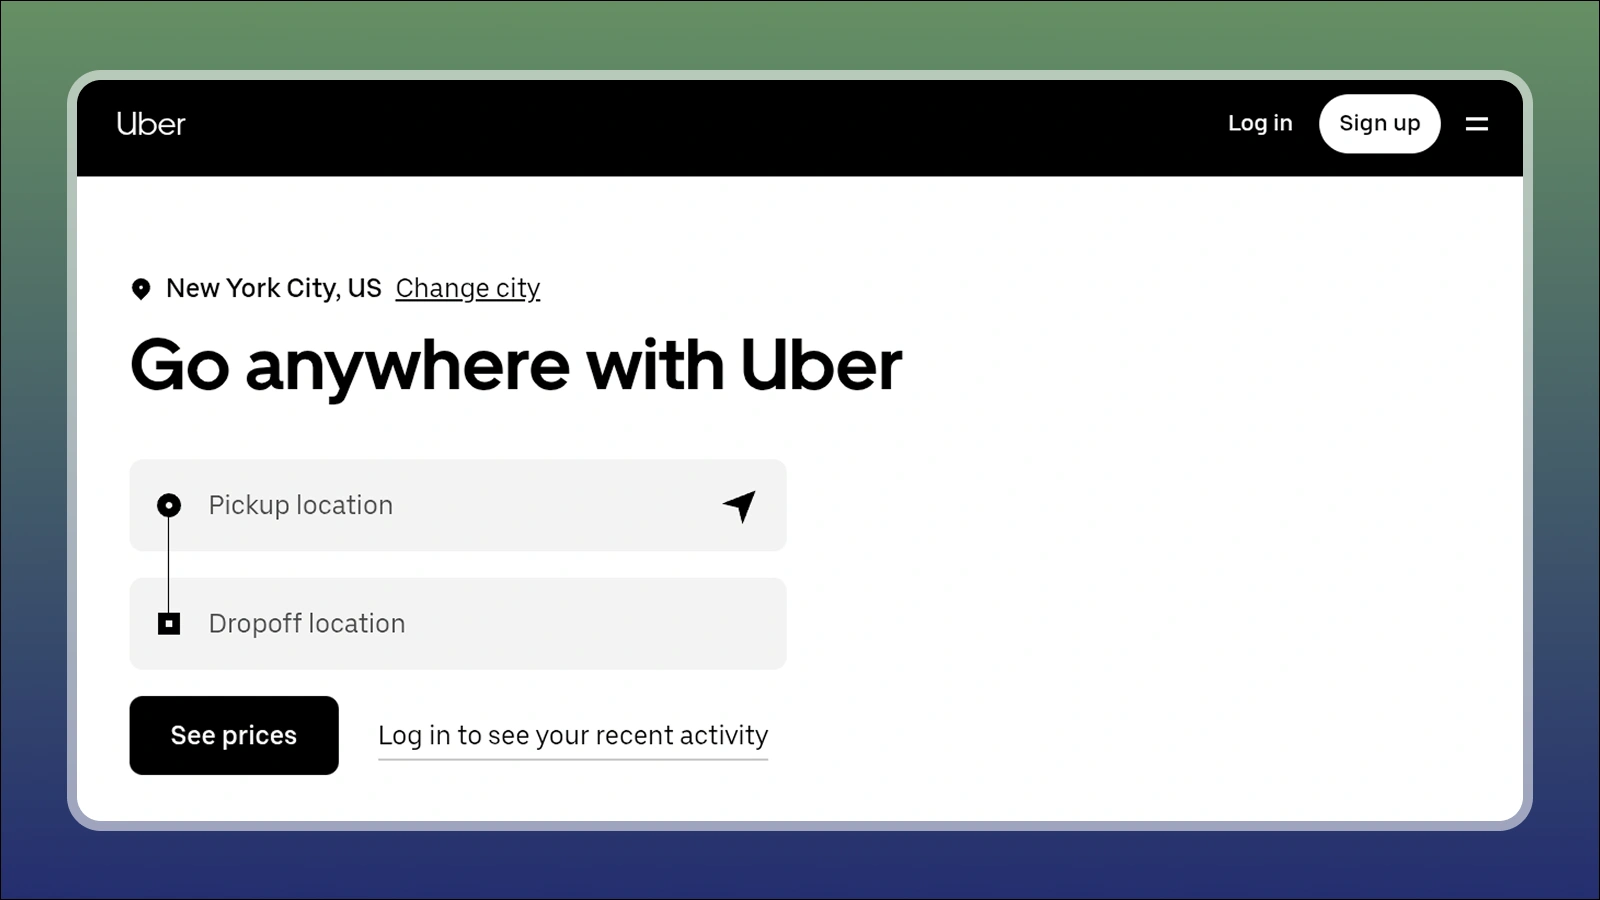This screenshot has height=900, width=1600.
Task: Focus the Dropoff location field
Action: (458, 623)
